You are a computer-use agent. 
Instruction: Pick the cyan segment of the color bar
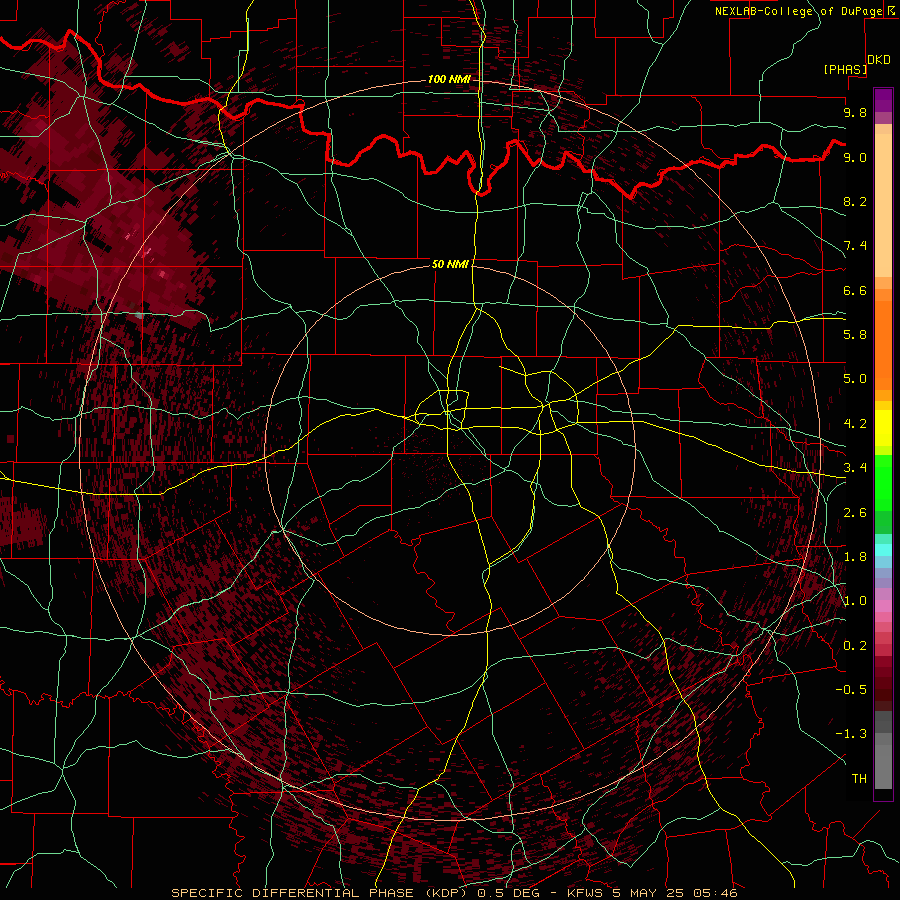pos(883,550)
